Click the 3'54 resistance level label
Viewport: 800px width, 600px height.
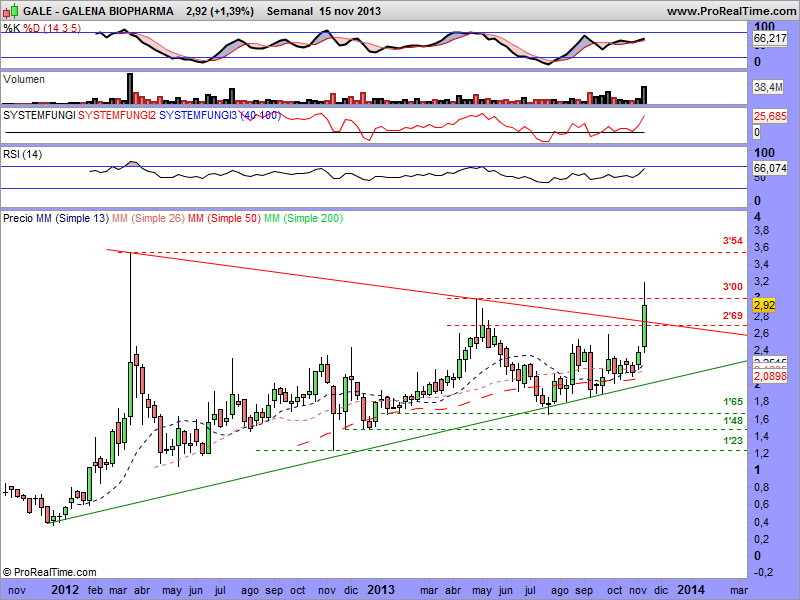(x=733, y=241)
